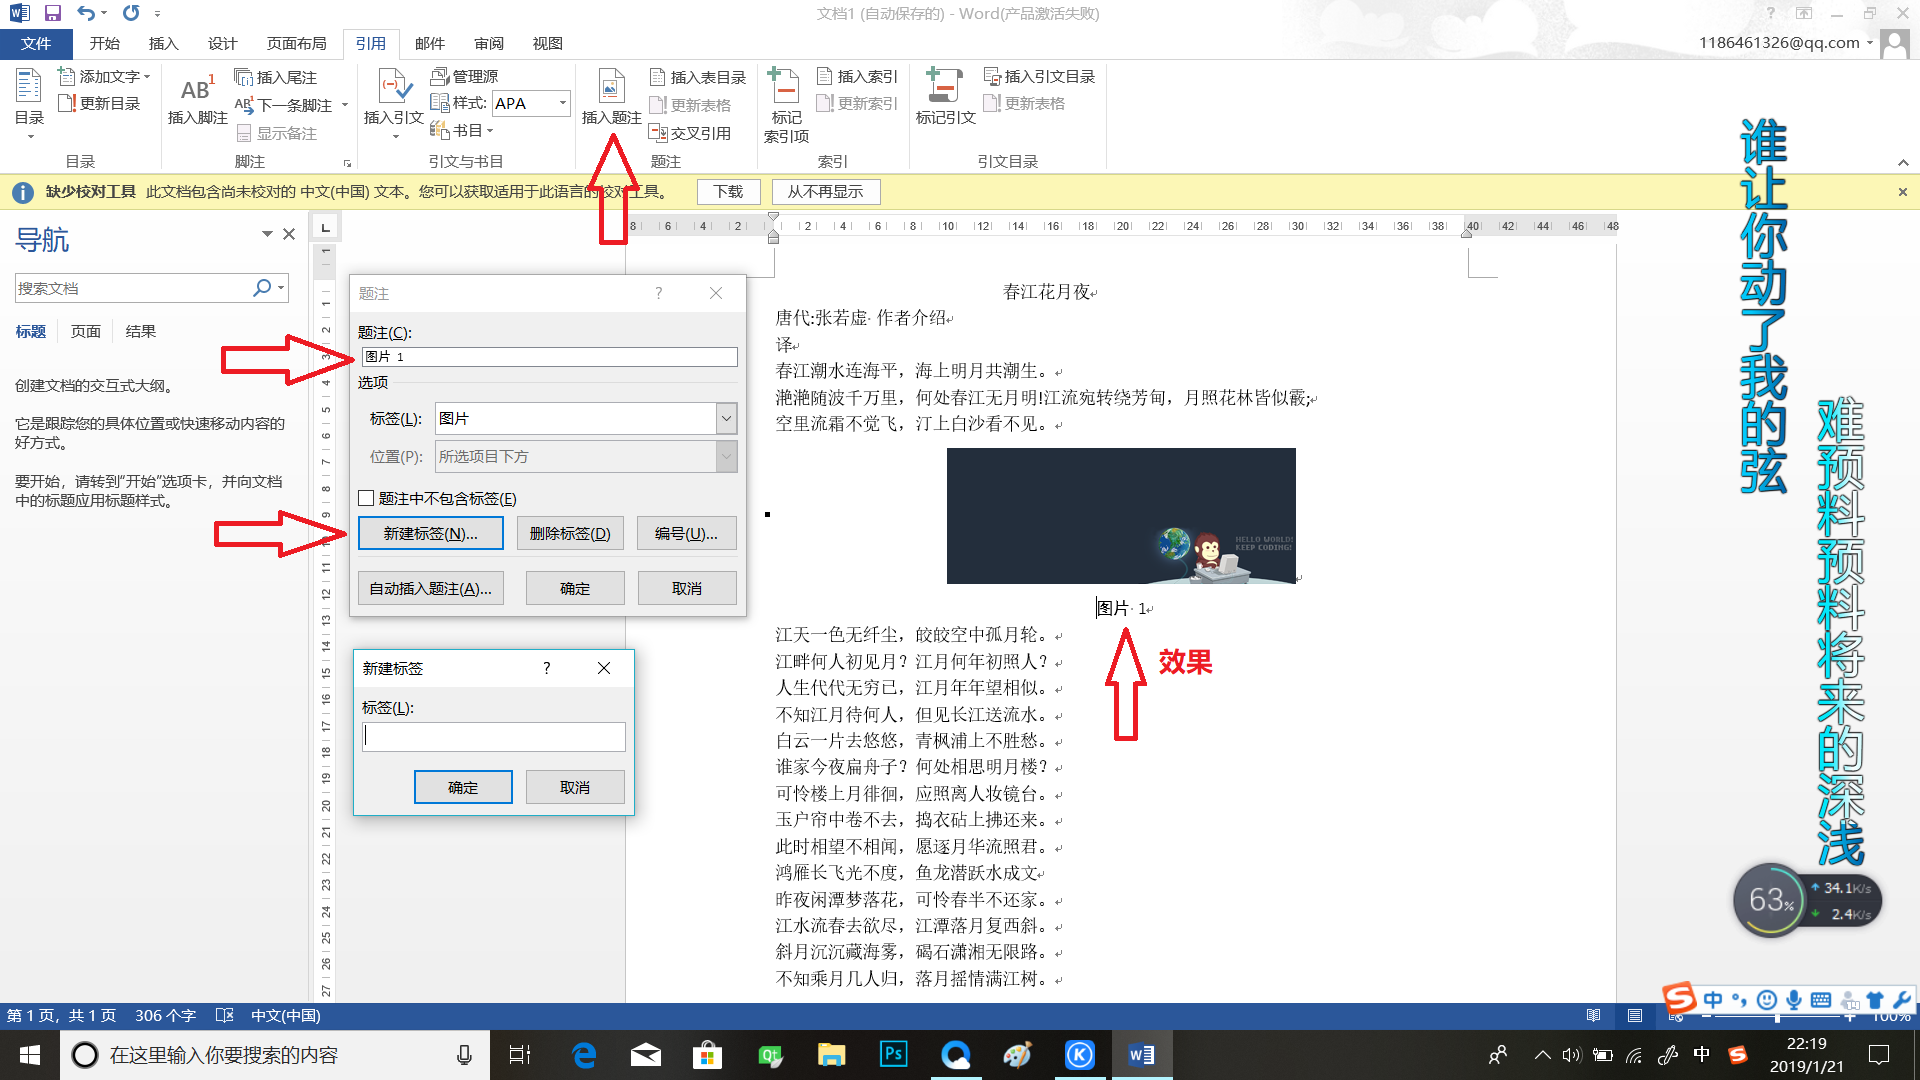Click the tab selector at ruler corner
1920x1080 pixels.
(325, 228)
